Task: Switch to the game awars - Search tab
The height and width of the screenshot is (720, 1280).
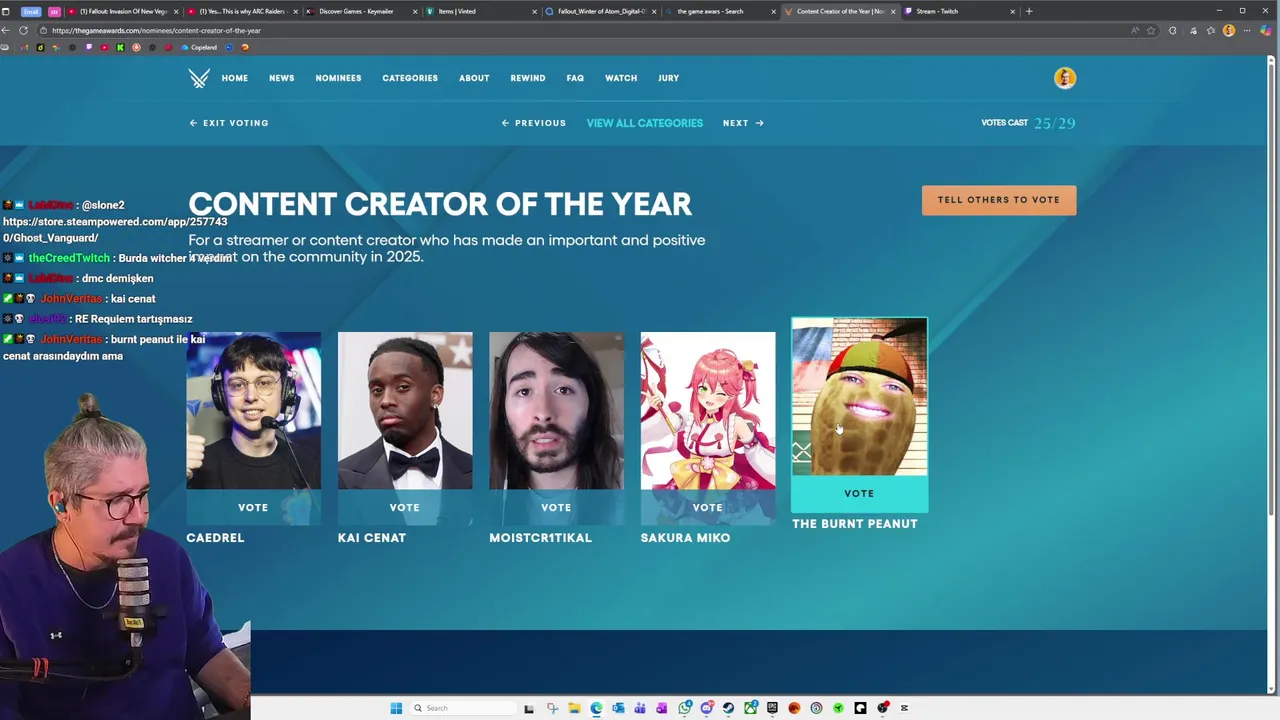Action: pyautogui.click(x=718, y=11)
